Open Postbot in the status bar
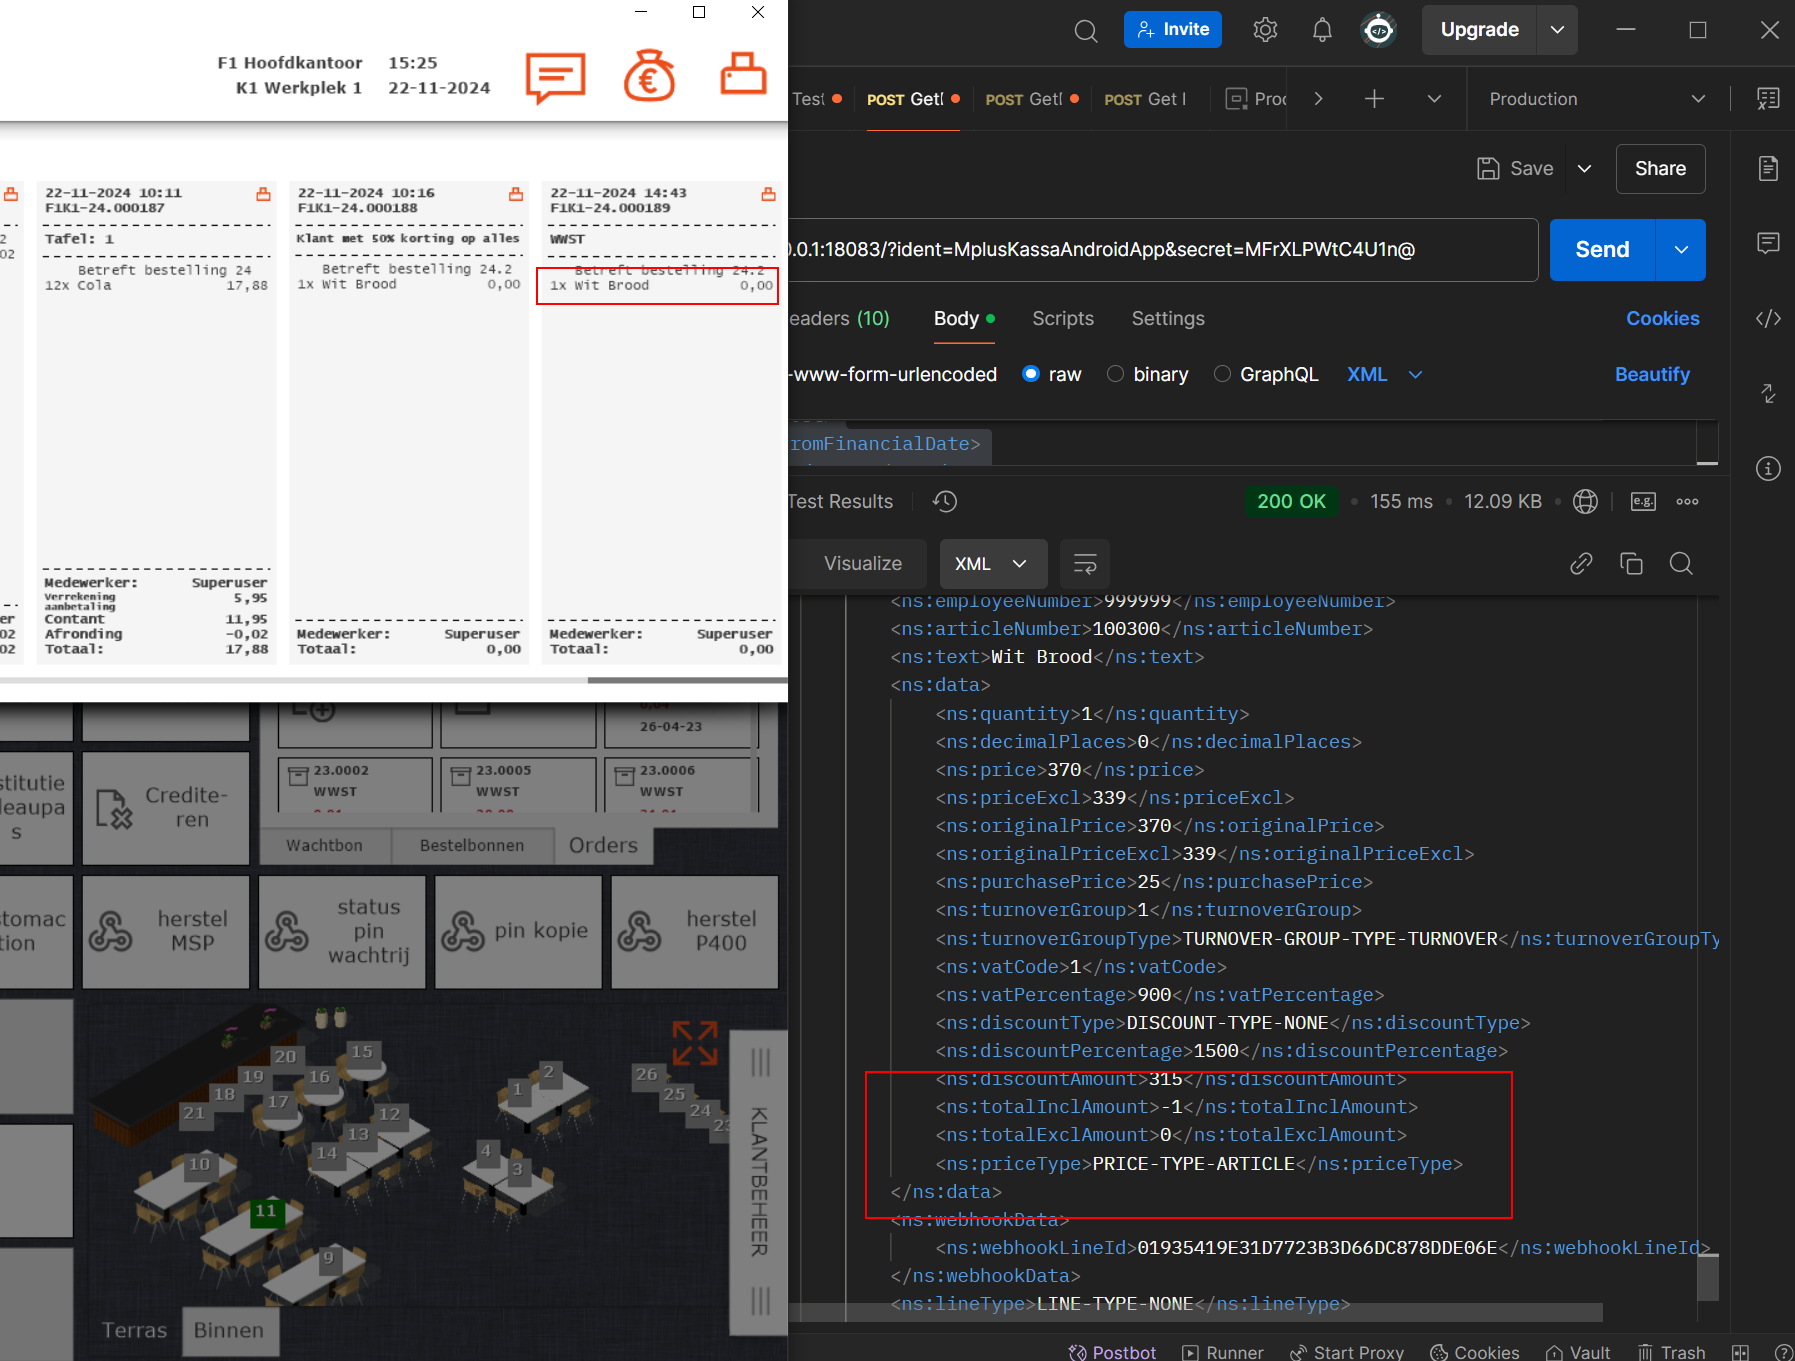 pyautogui.click(x=1112, y=1352)
